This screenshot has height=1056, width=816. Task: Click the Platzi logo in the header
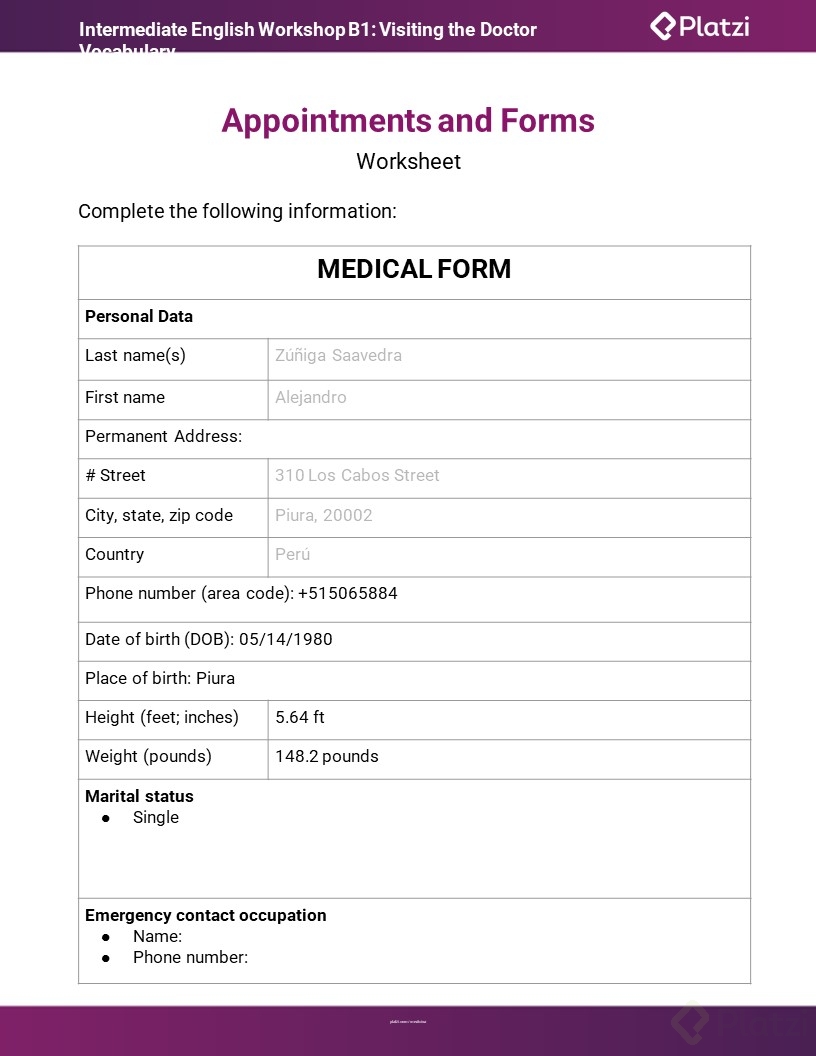(x=699, y=26)
